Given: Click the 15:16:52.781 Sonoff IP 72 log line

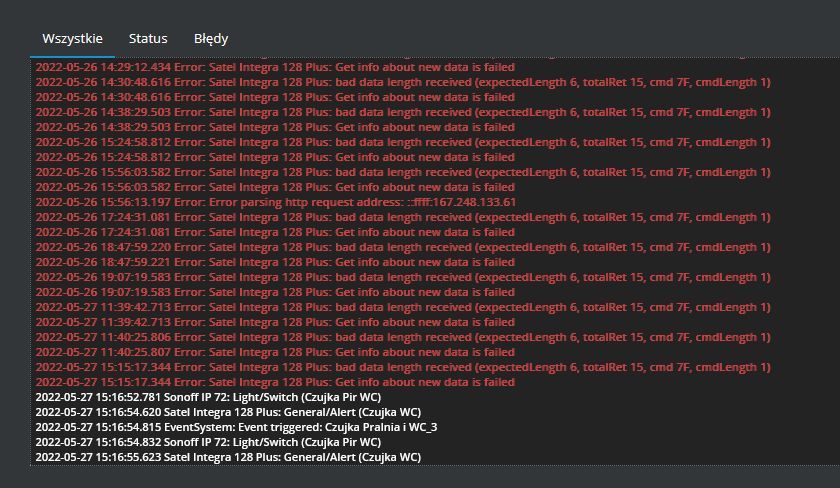Looking at the screenshot, I should (x=208, y=397).
